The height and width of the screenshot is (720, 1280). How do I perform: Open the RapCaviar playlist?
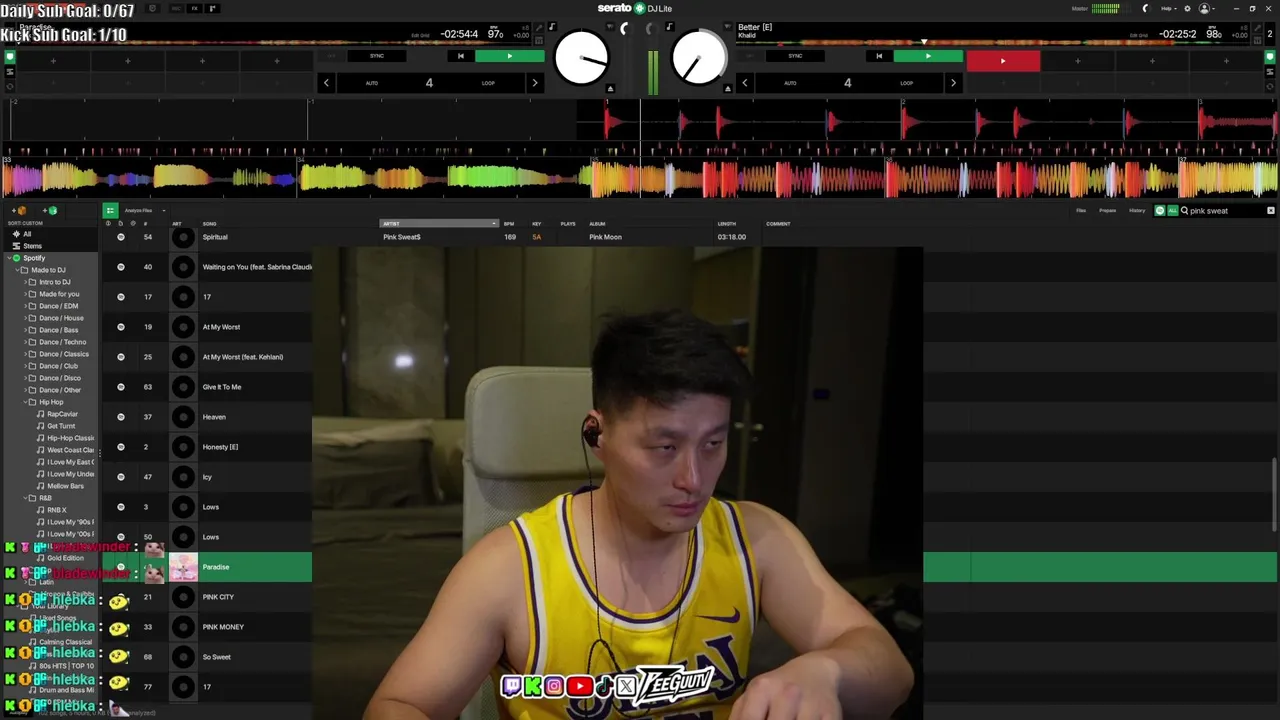(62, 414)
